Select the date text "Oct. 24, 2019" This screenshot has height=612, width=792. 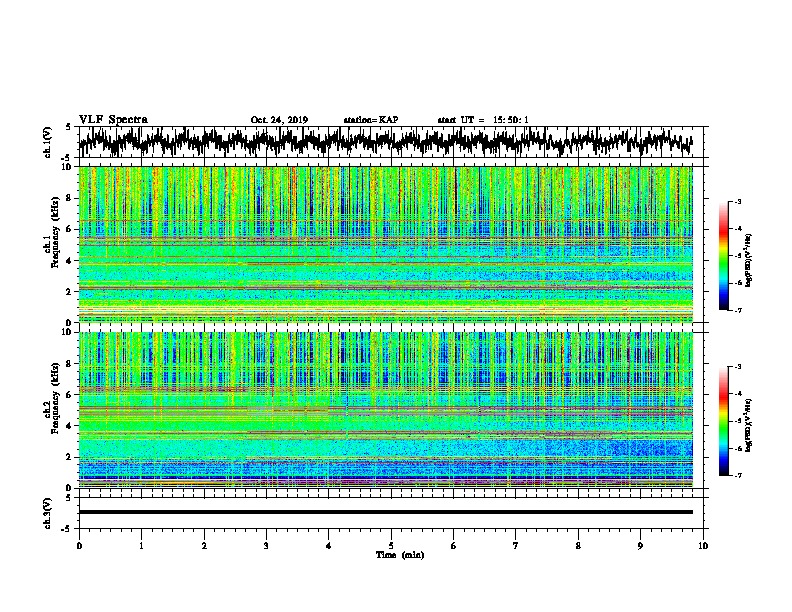[279, 120]
